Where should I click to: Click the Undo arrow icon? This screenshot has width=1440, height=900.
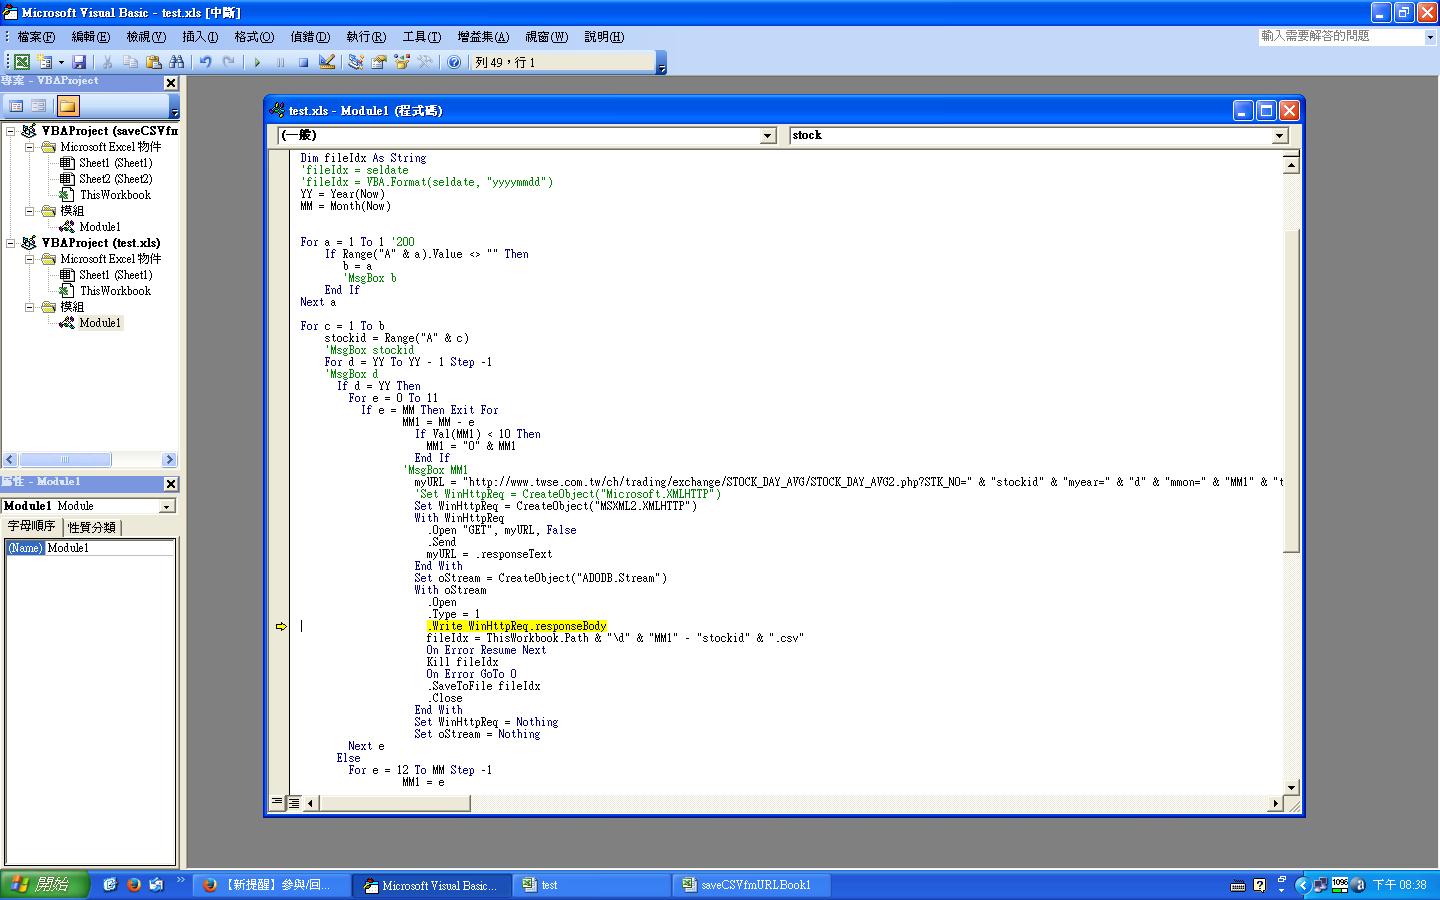pos(205,62)
